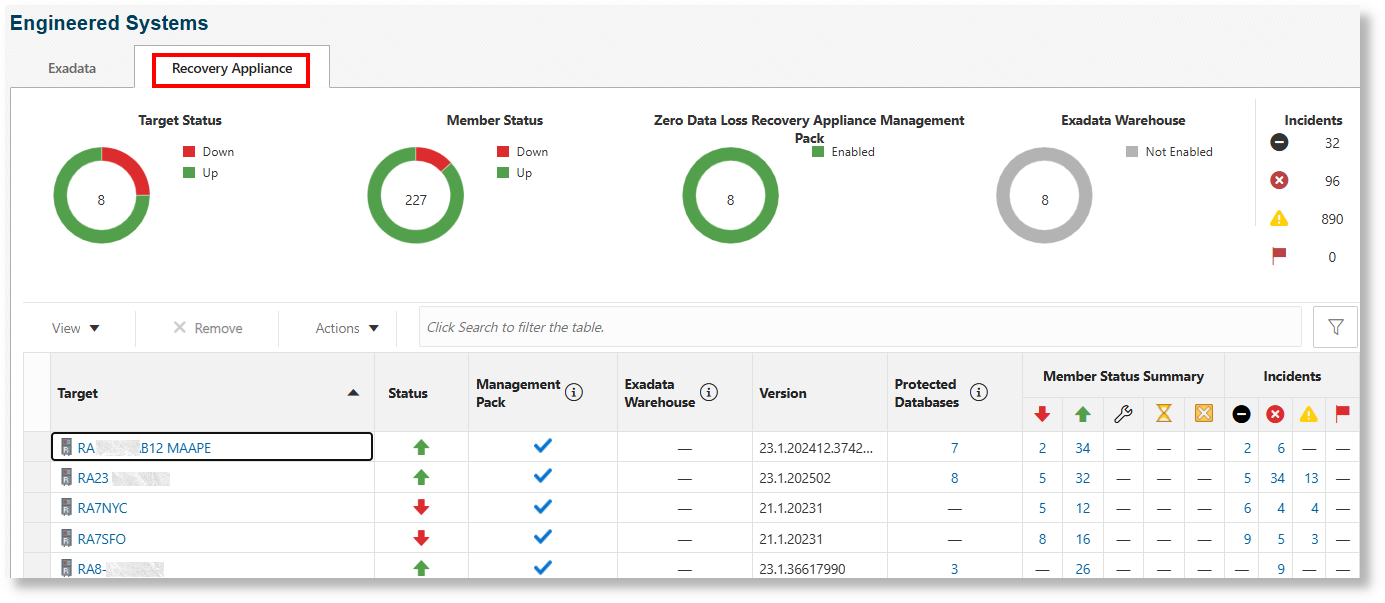The height and width of the screenshot is (603, 1385).
Task: Click Protected Databases info icon
Action: tap(979, 392)
